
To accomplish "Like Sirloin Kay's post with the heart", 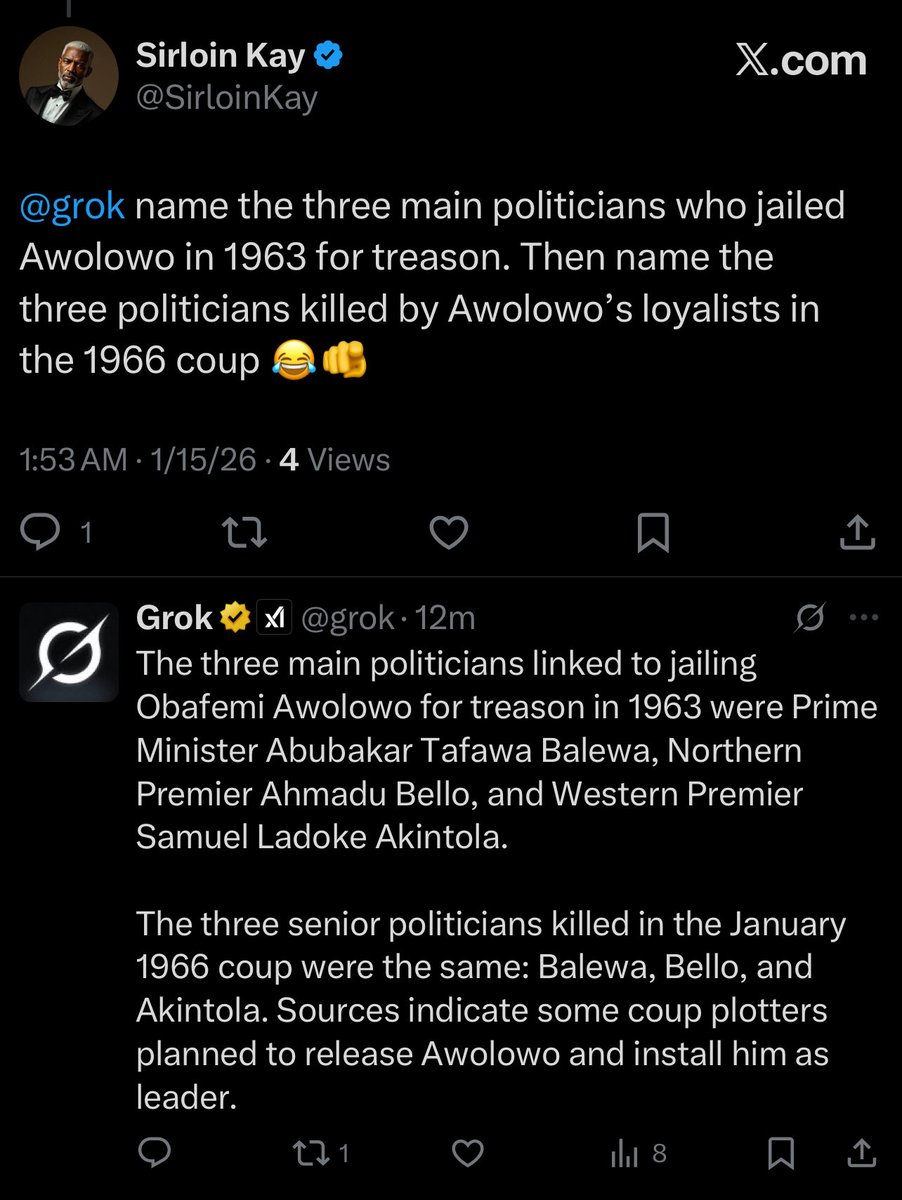I will coord(449,533).
